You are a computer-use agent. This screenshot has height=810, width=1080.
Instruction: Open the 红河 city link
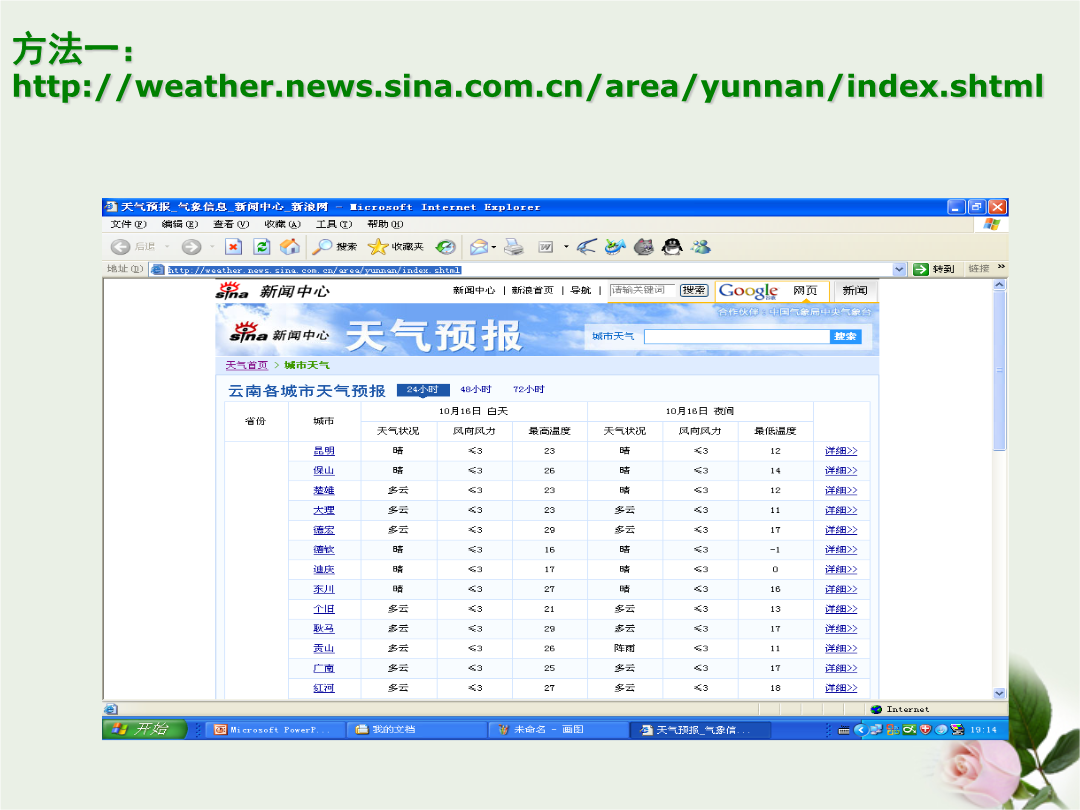324,688
